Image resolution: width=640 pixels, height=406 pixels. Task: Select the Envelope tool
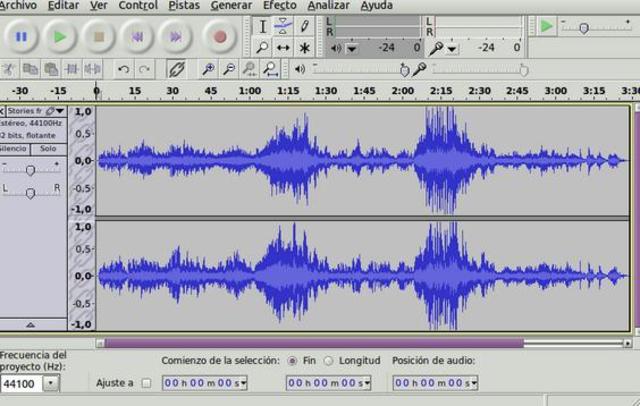[x=283, y=27]
